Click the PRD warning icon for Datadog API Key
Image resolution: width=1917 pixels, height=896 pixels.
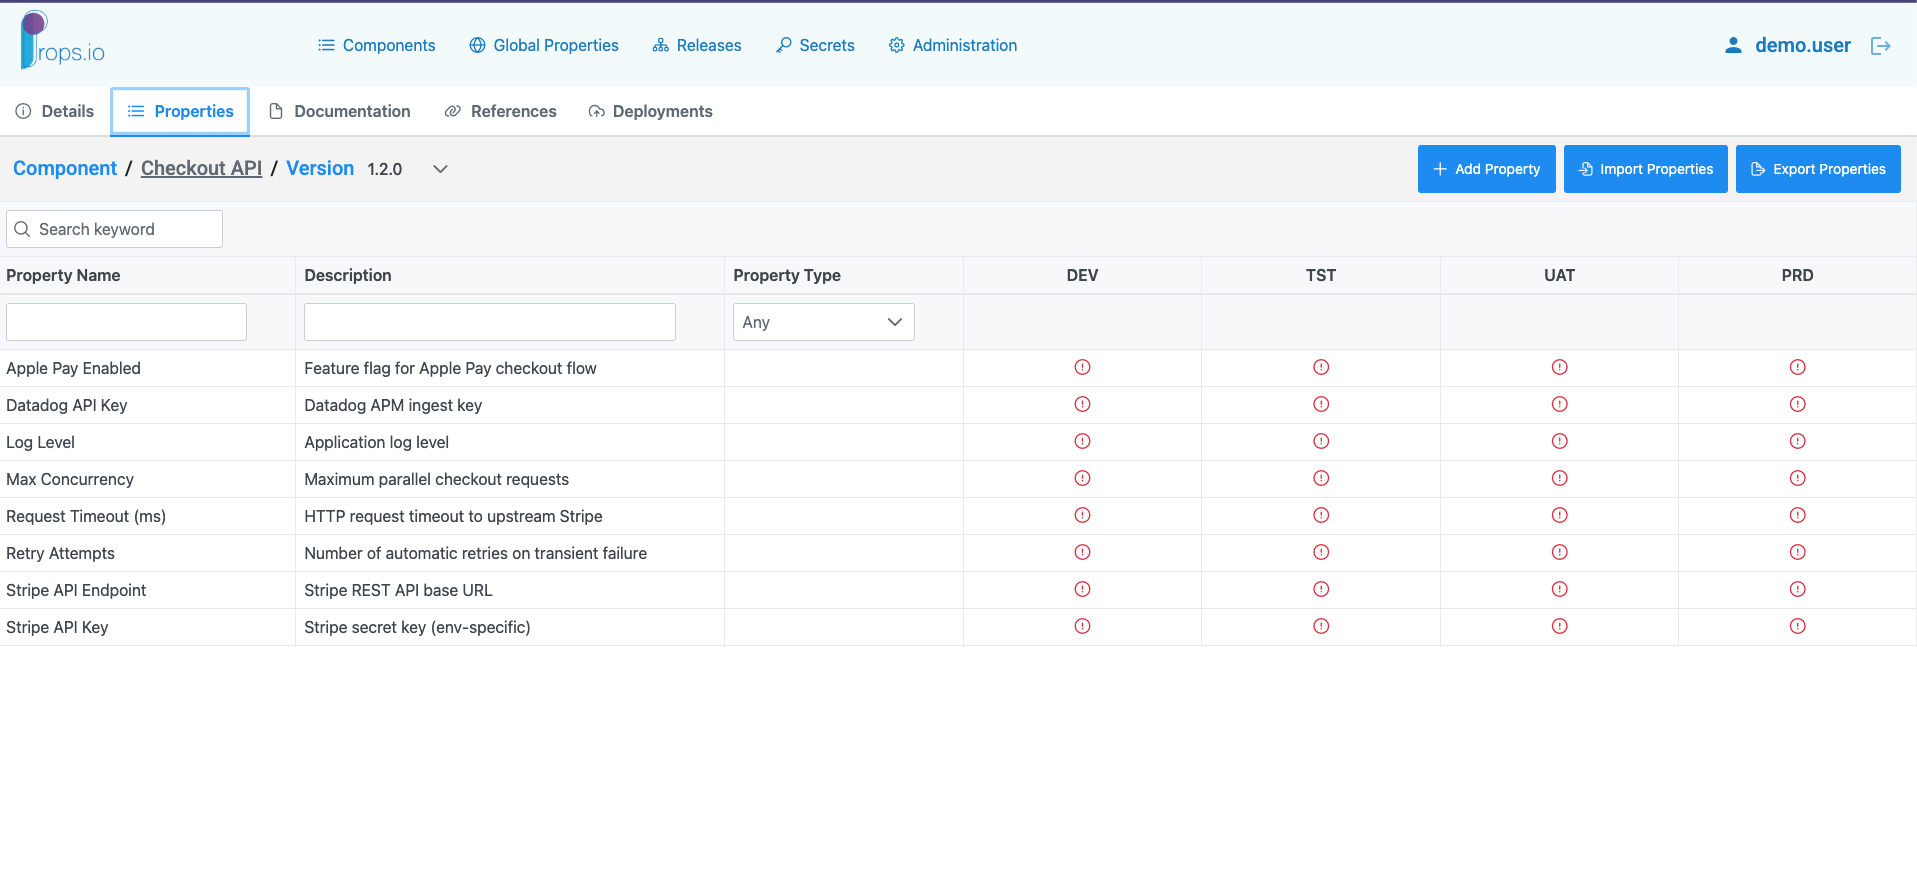point(1797,404)
